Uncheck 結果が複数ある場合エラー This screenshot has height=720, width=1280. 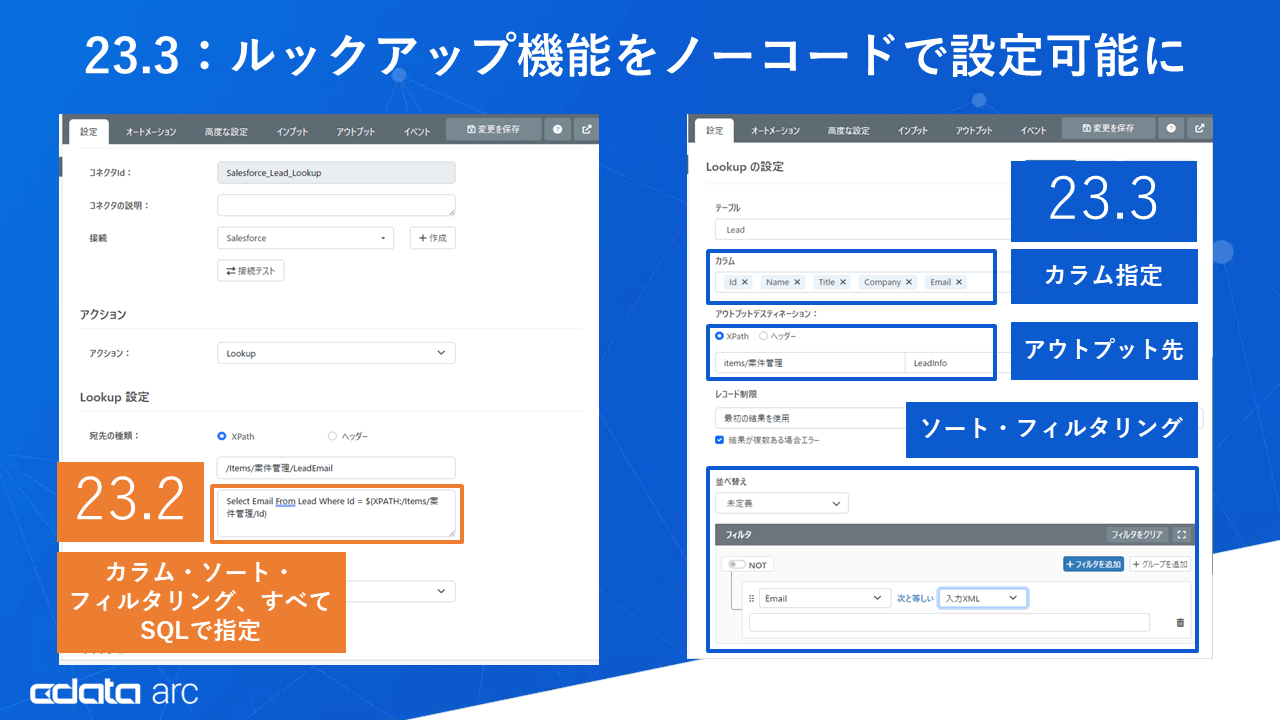click(x=719, y=439)
